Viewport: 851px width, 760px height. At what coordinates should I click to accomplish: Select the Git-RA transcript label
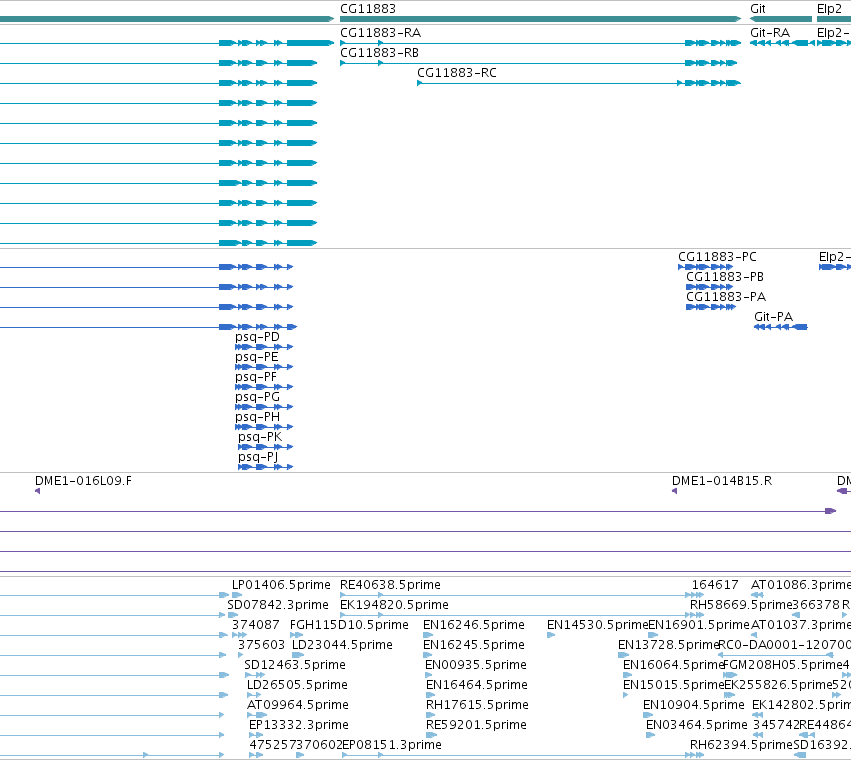click(x=770, y=33)
